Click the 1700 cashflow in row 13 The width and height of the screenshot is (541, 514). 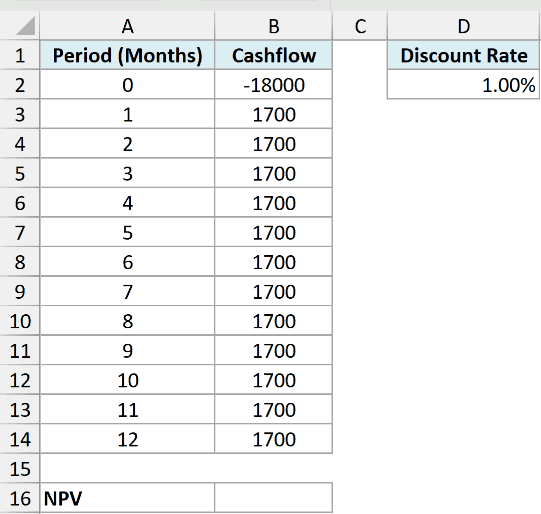click(x=274, y=410)
